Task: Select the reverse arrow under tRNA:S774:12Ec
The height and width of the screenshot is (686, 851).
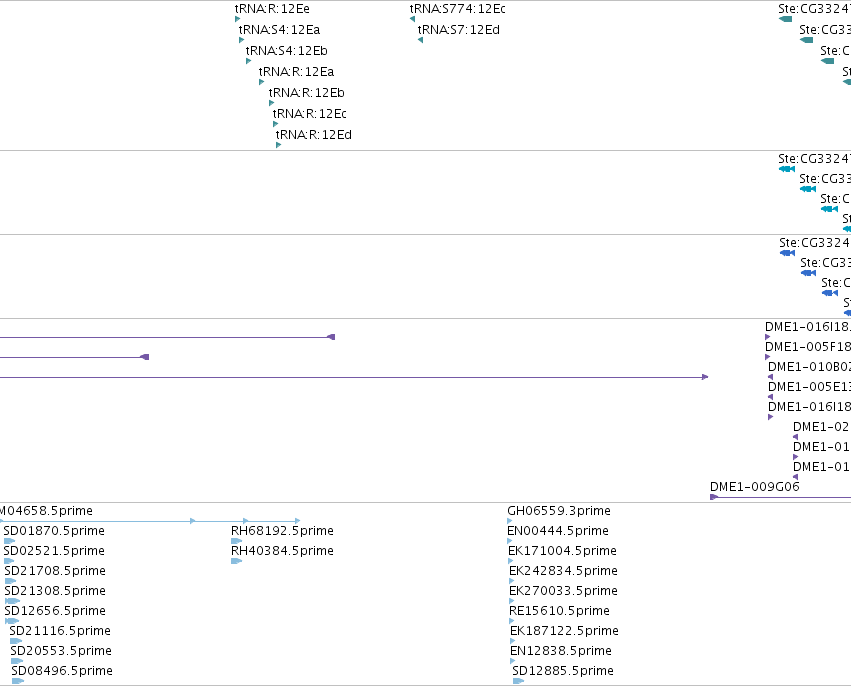Action: tap(412, 19)
